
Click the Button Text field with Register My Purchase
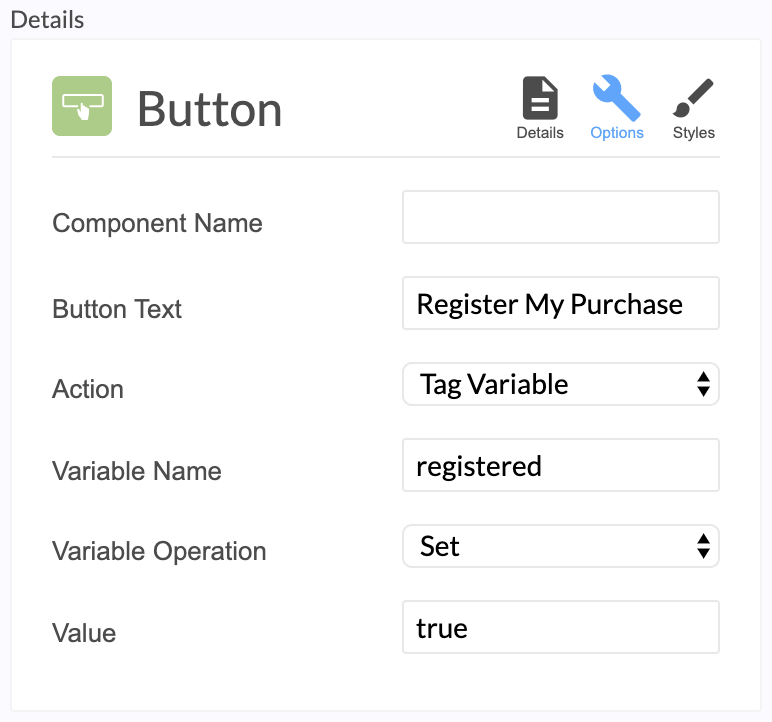point(561,303)
